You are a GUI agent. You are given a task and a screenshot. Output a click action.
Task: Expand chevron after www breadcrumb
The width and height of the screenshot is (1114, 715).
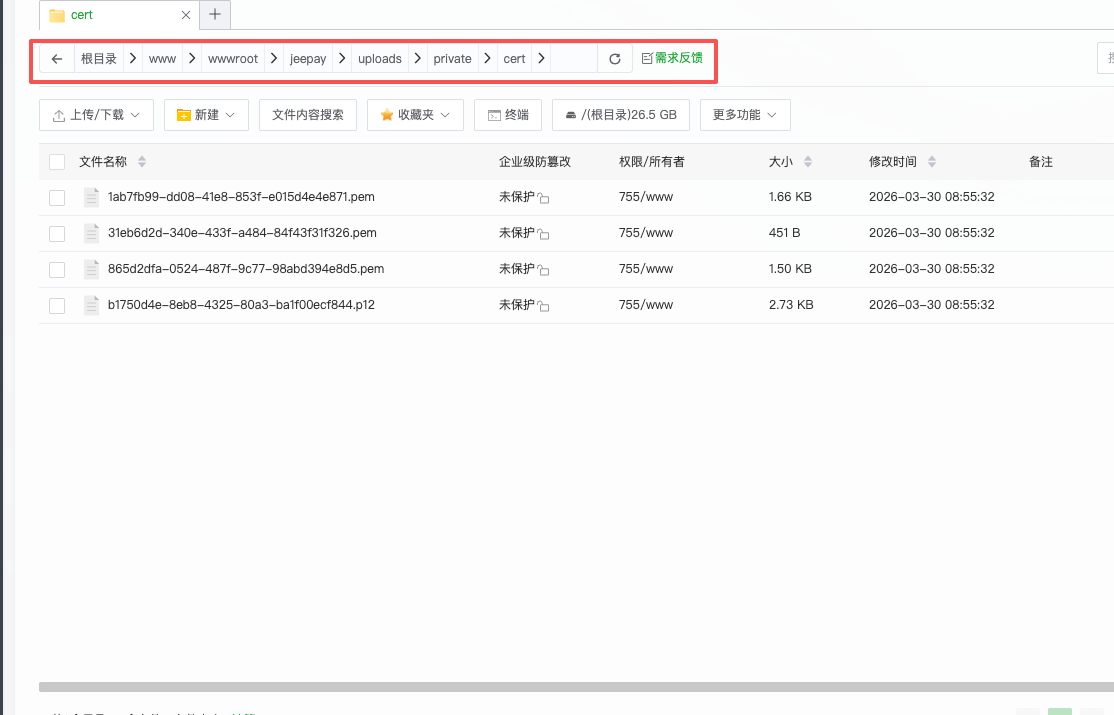192,58
